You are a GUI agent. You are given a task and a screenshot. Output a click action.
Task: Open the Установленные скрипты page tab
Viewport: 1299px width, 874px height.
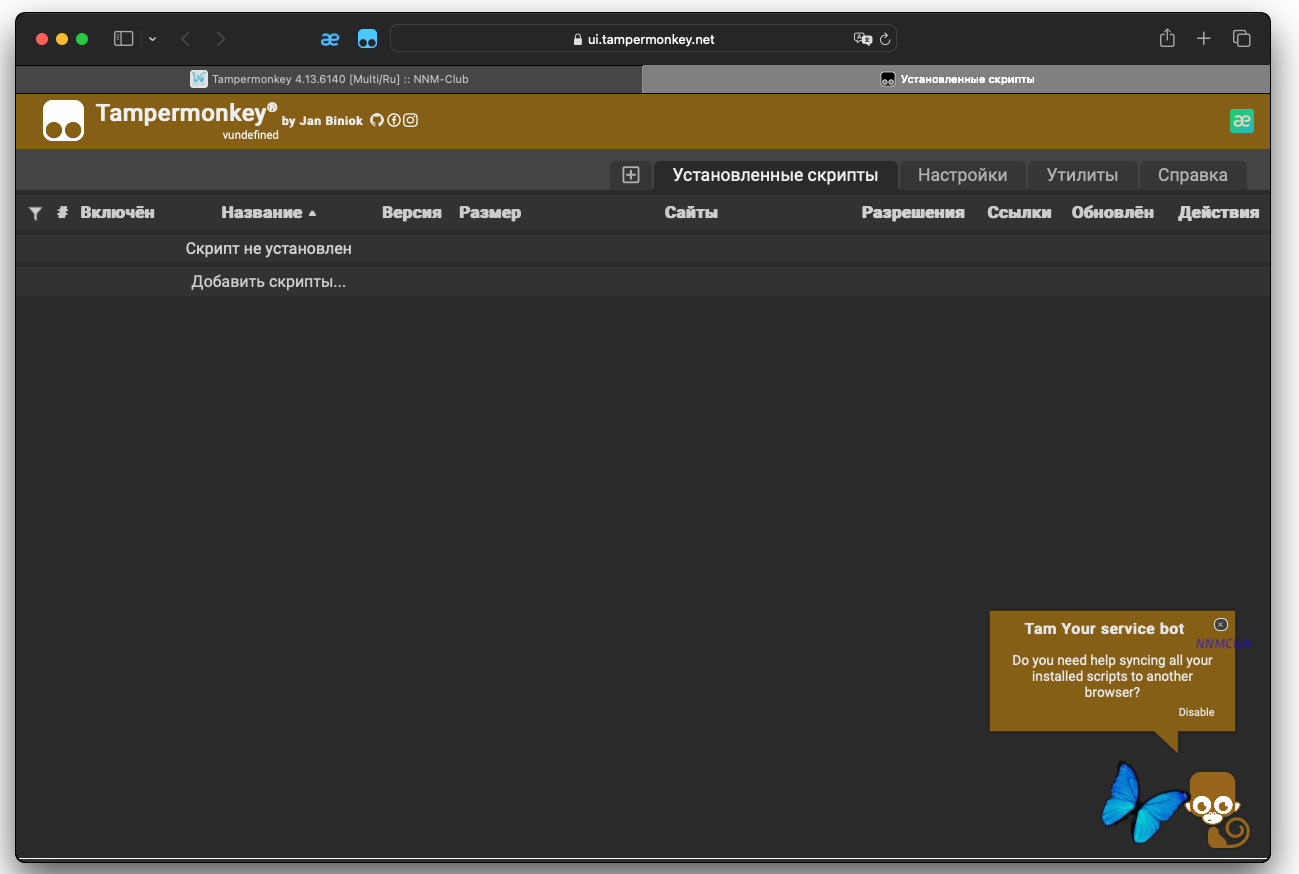[x=776, y=175]
